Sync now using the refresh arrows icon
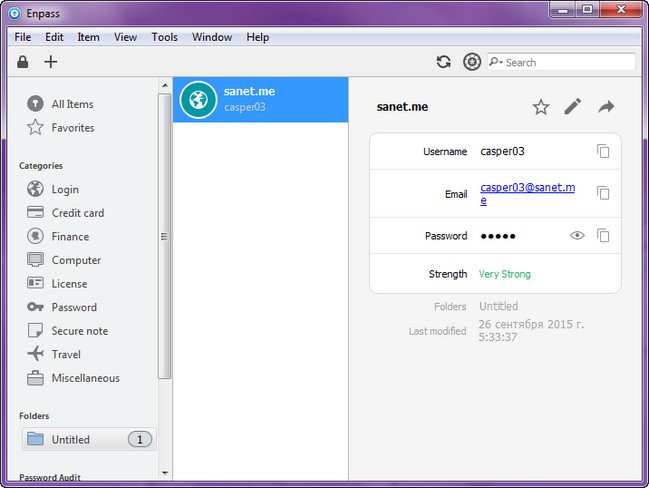This screenshot has width=649, height=488. coord(444,62)
